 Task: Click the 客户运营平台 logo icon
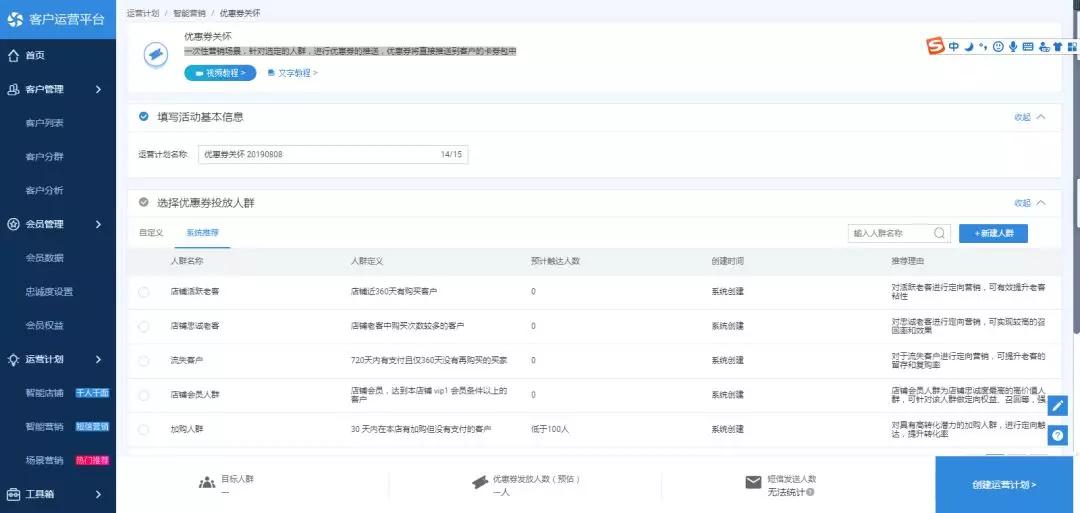(15, 19)
